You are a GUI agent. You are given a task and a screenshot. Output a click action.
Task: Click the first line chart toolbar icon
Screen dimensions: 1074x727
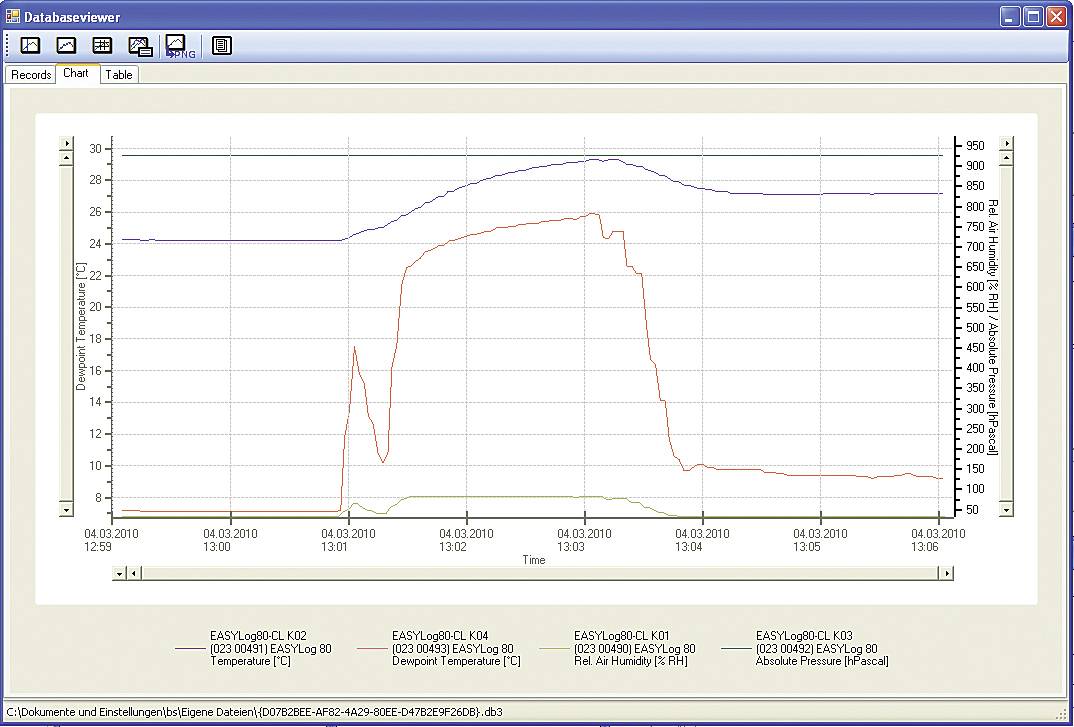click(31, 45)
